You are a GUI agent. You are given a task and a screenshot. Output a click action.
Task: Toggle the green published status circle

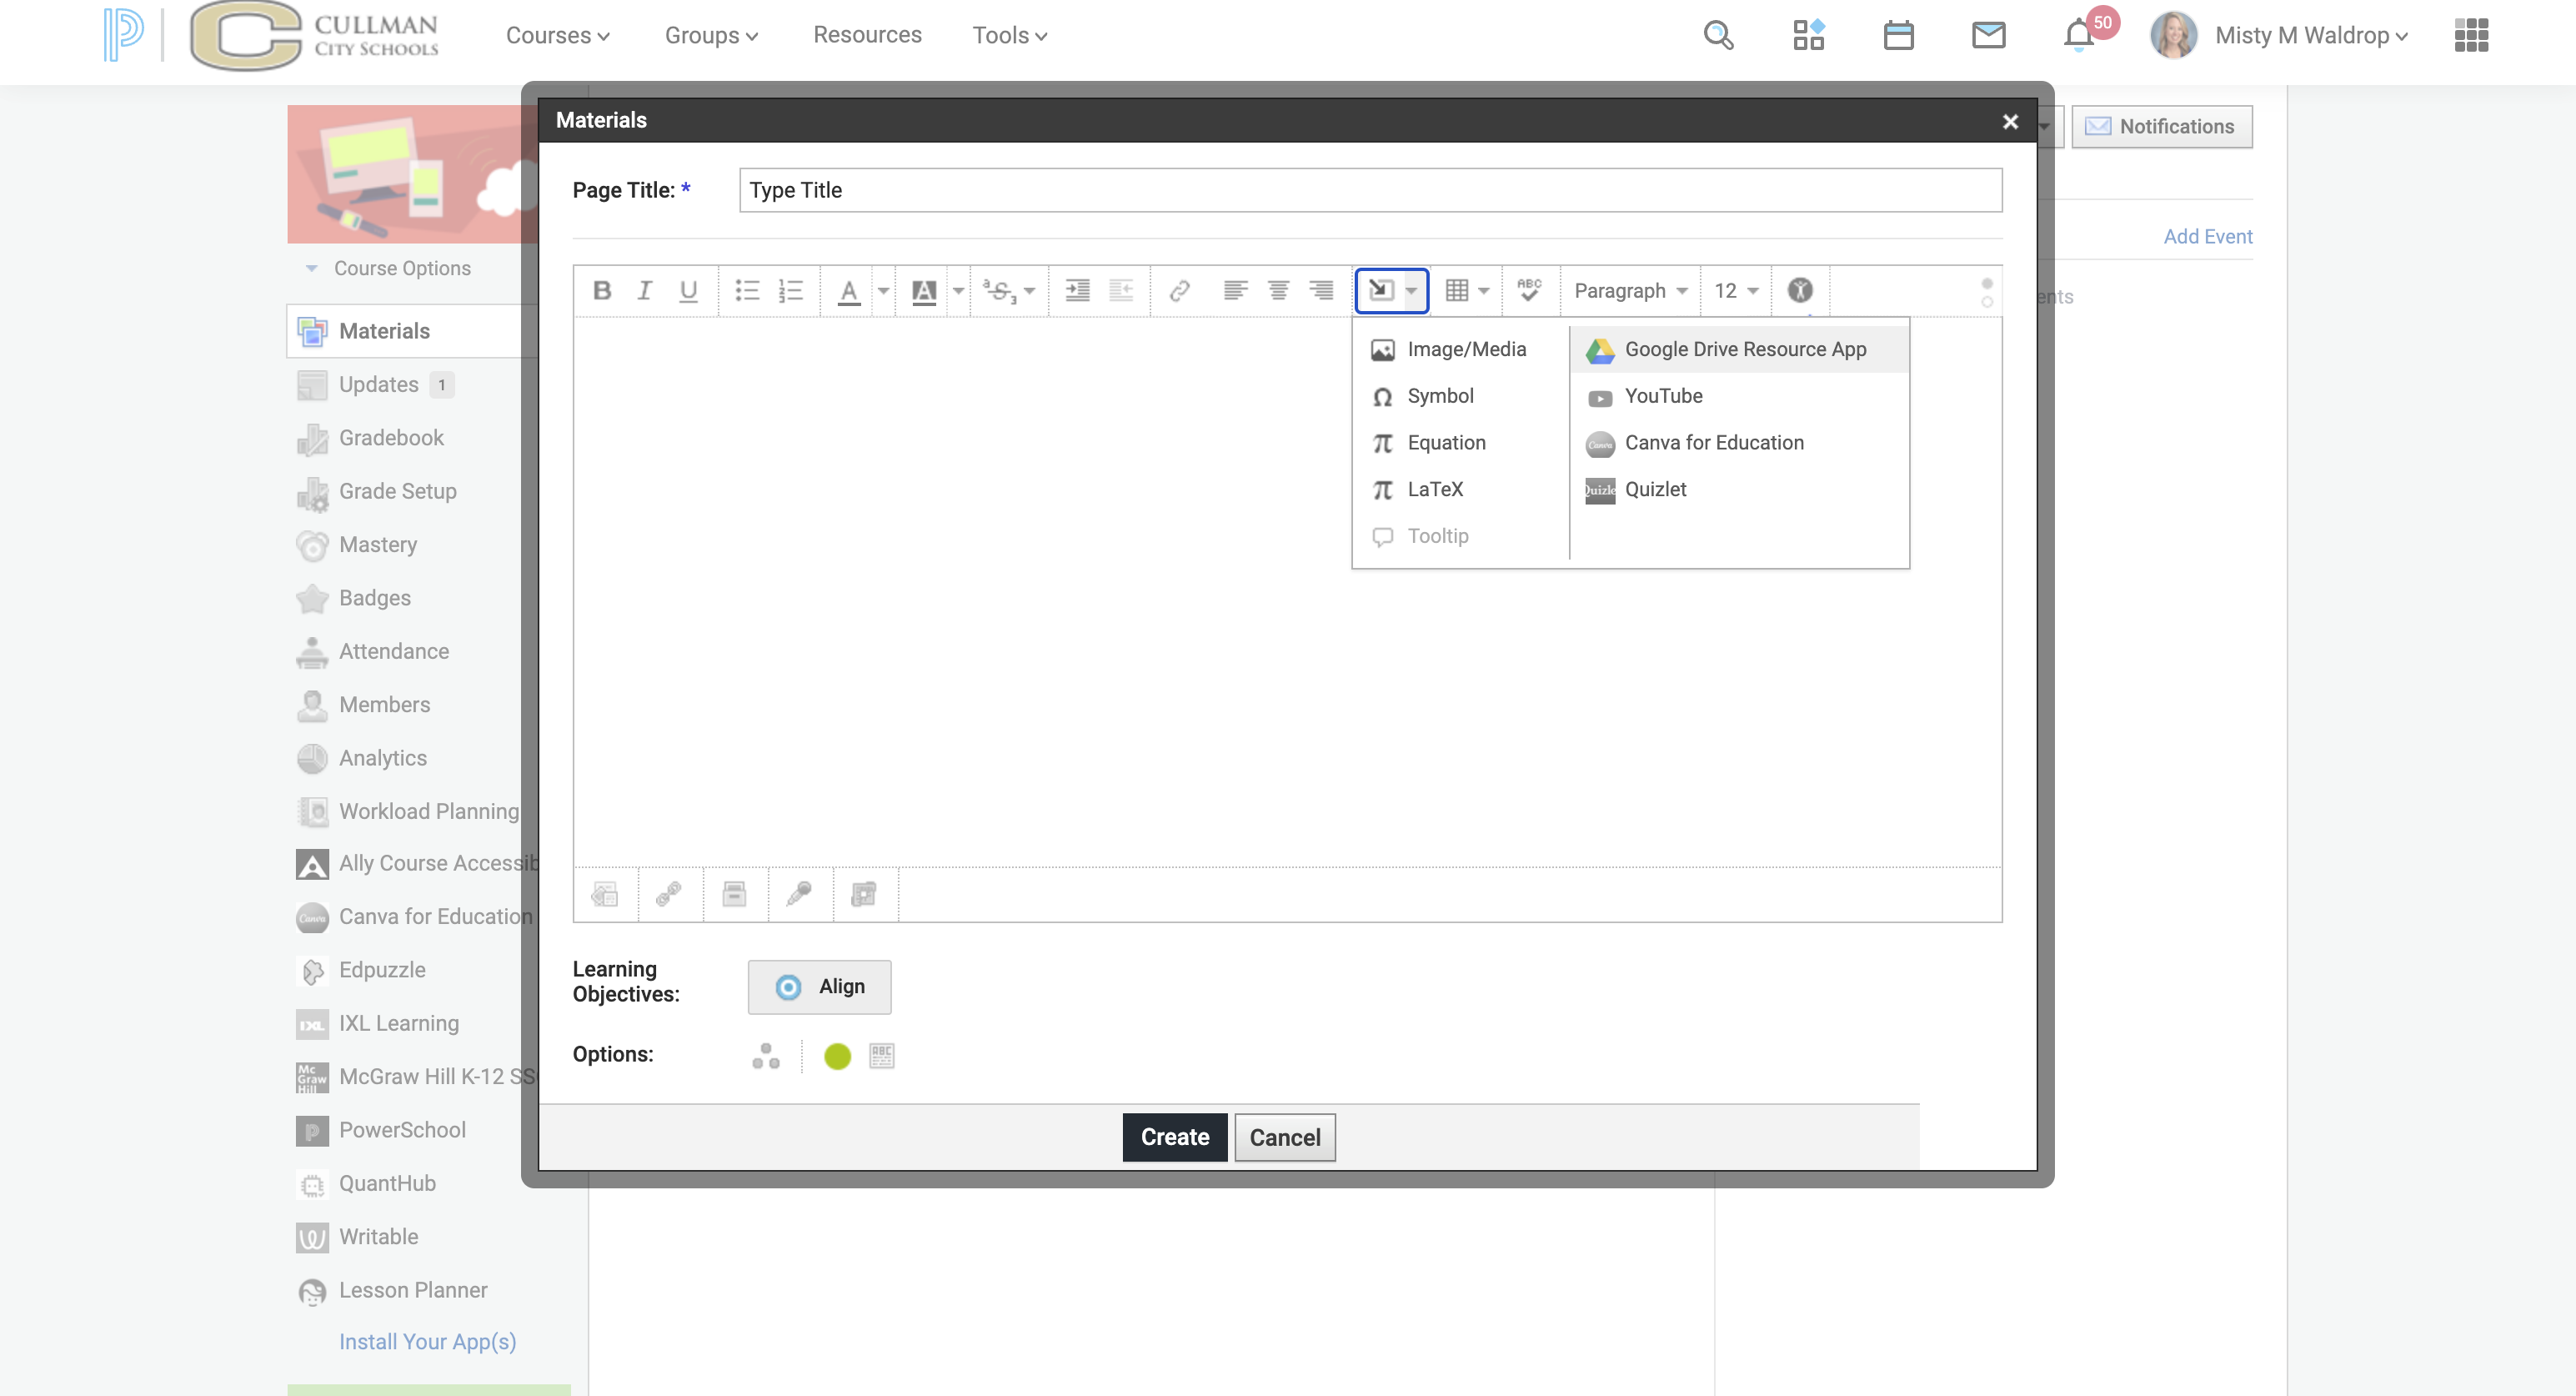pyautogui.click(x=837, y=1056)
